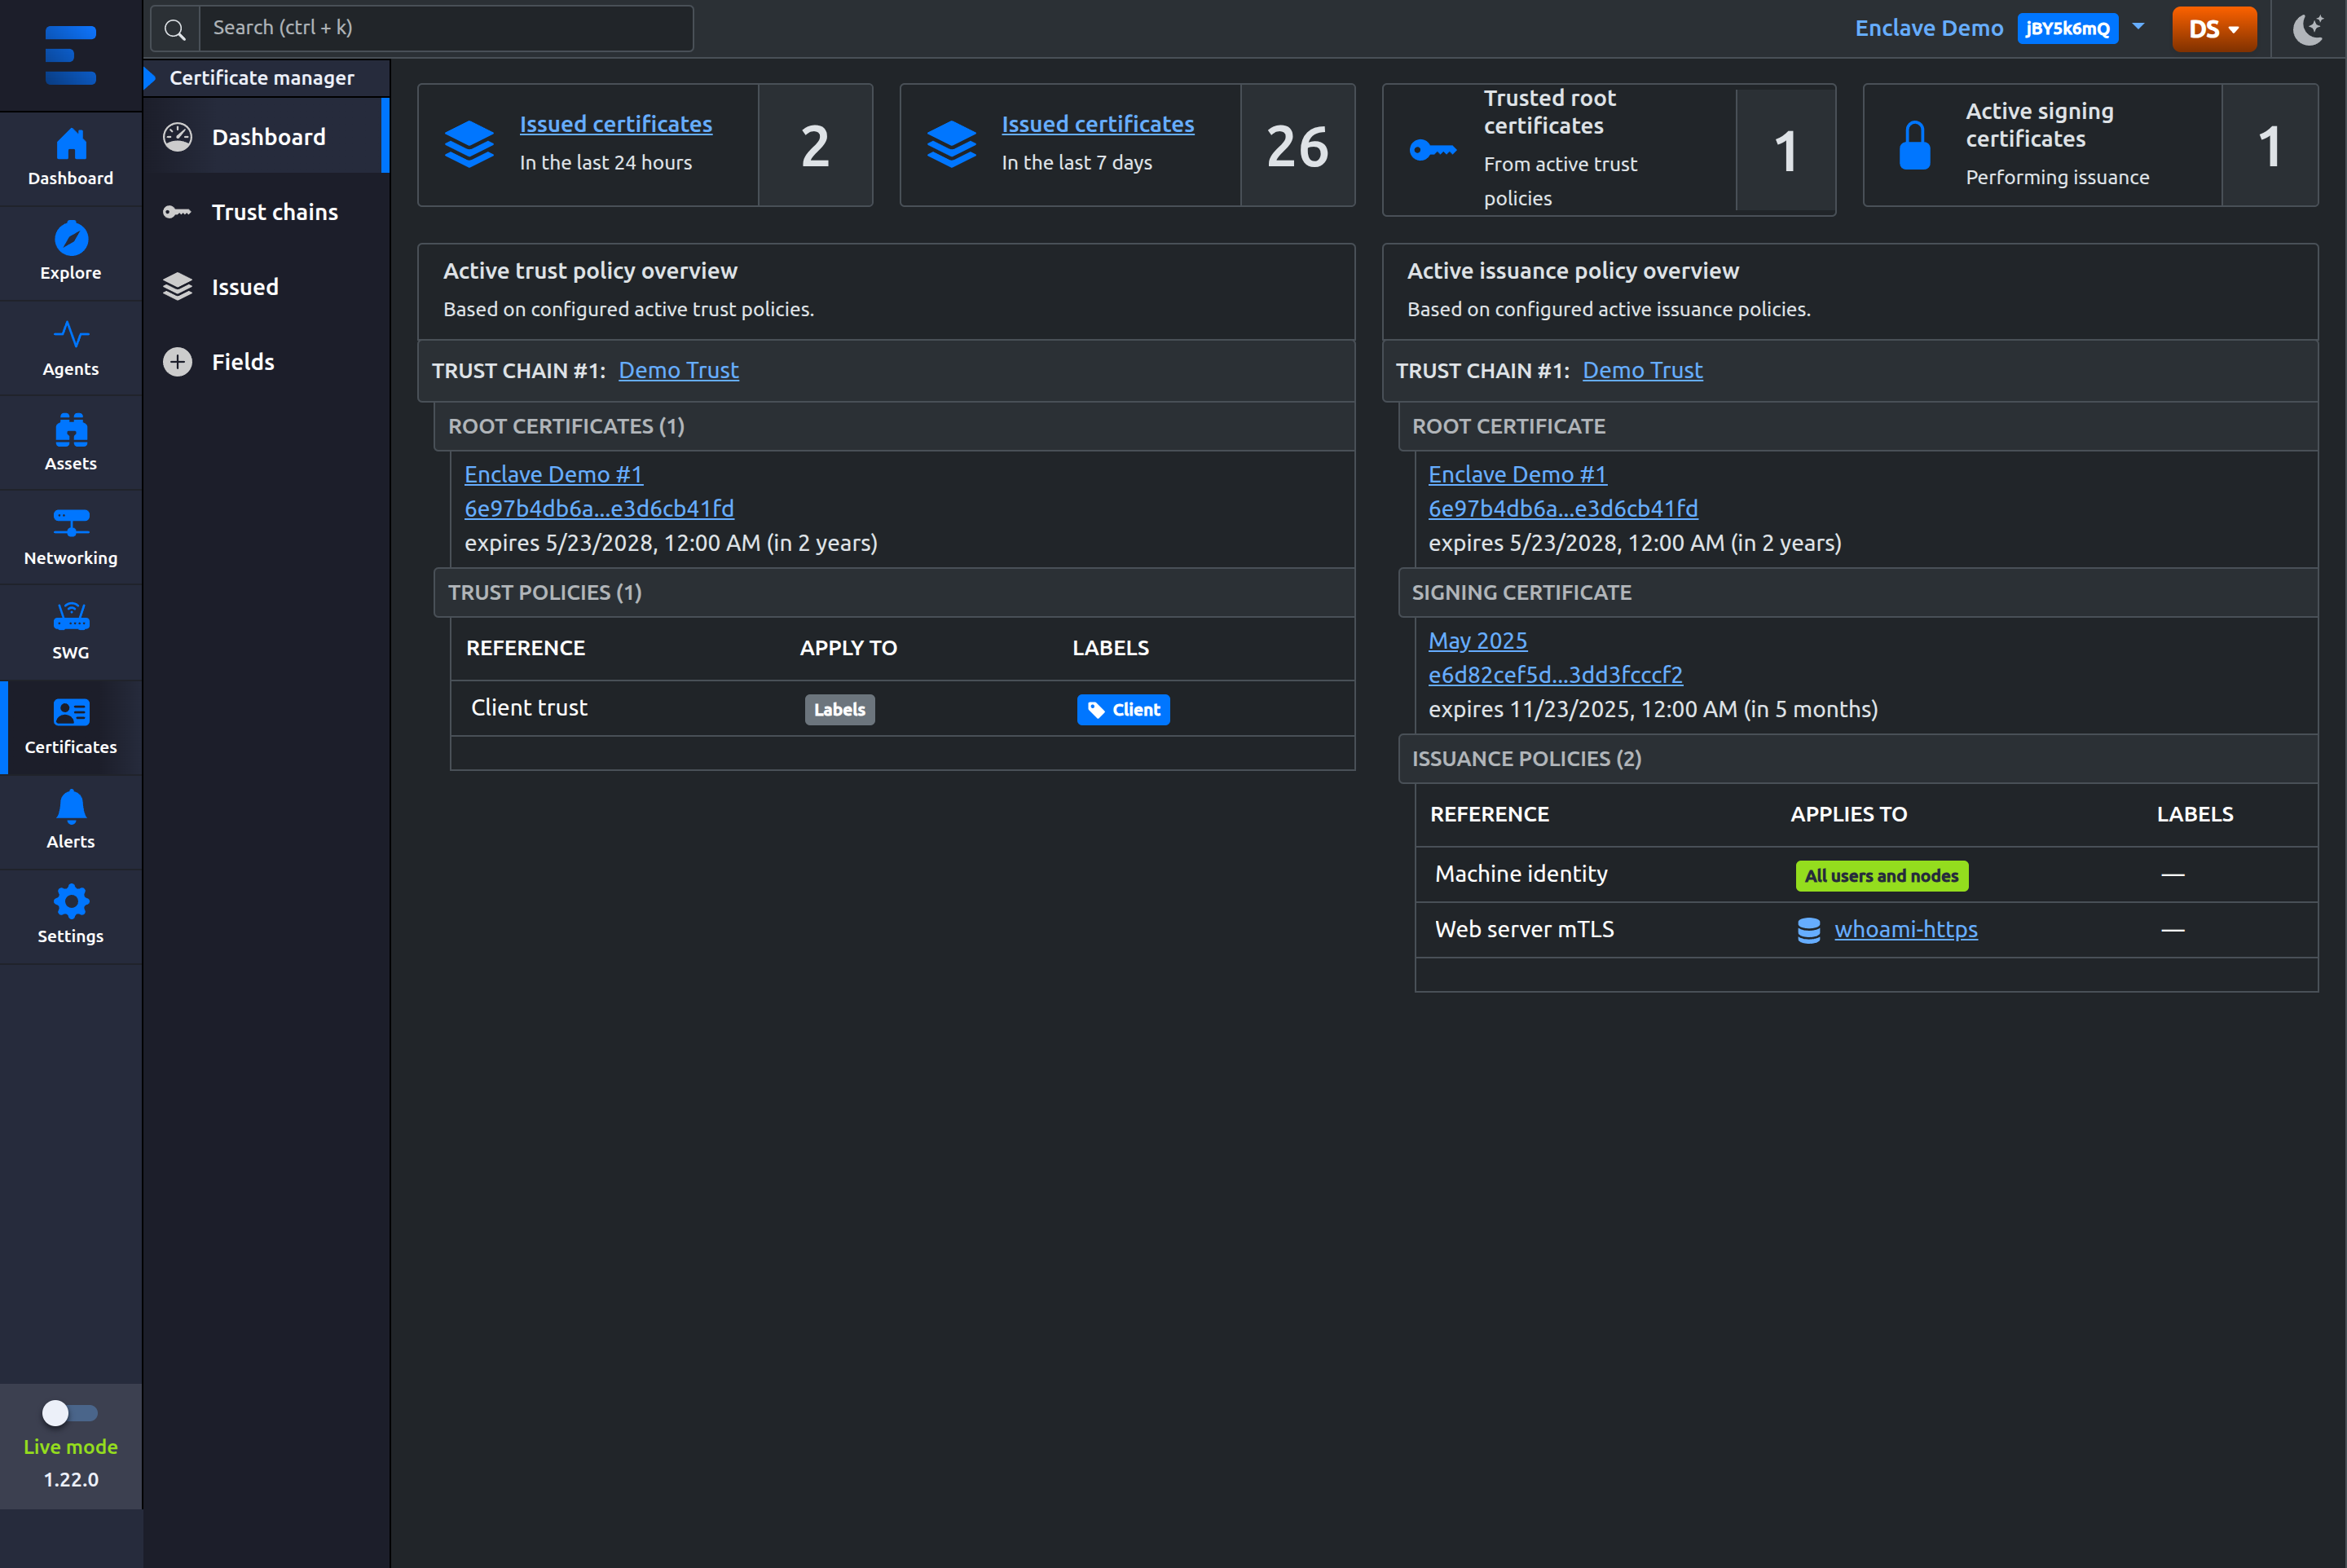The width and height of the screenshot is (2347, 1568).
Task: Open Alerts bell icon
Action: [70, 805]
